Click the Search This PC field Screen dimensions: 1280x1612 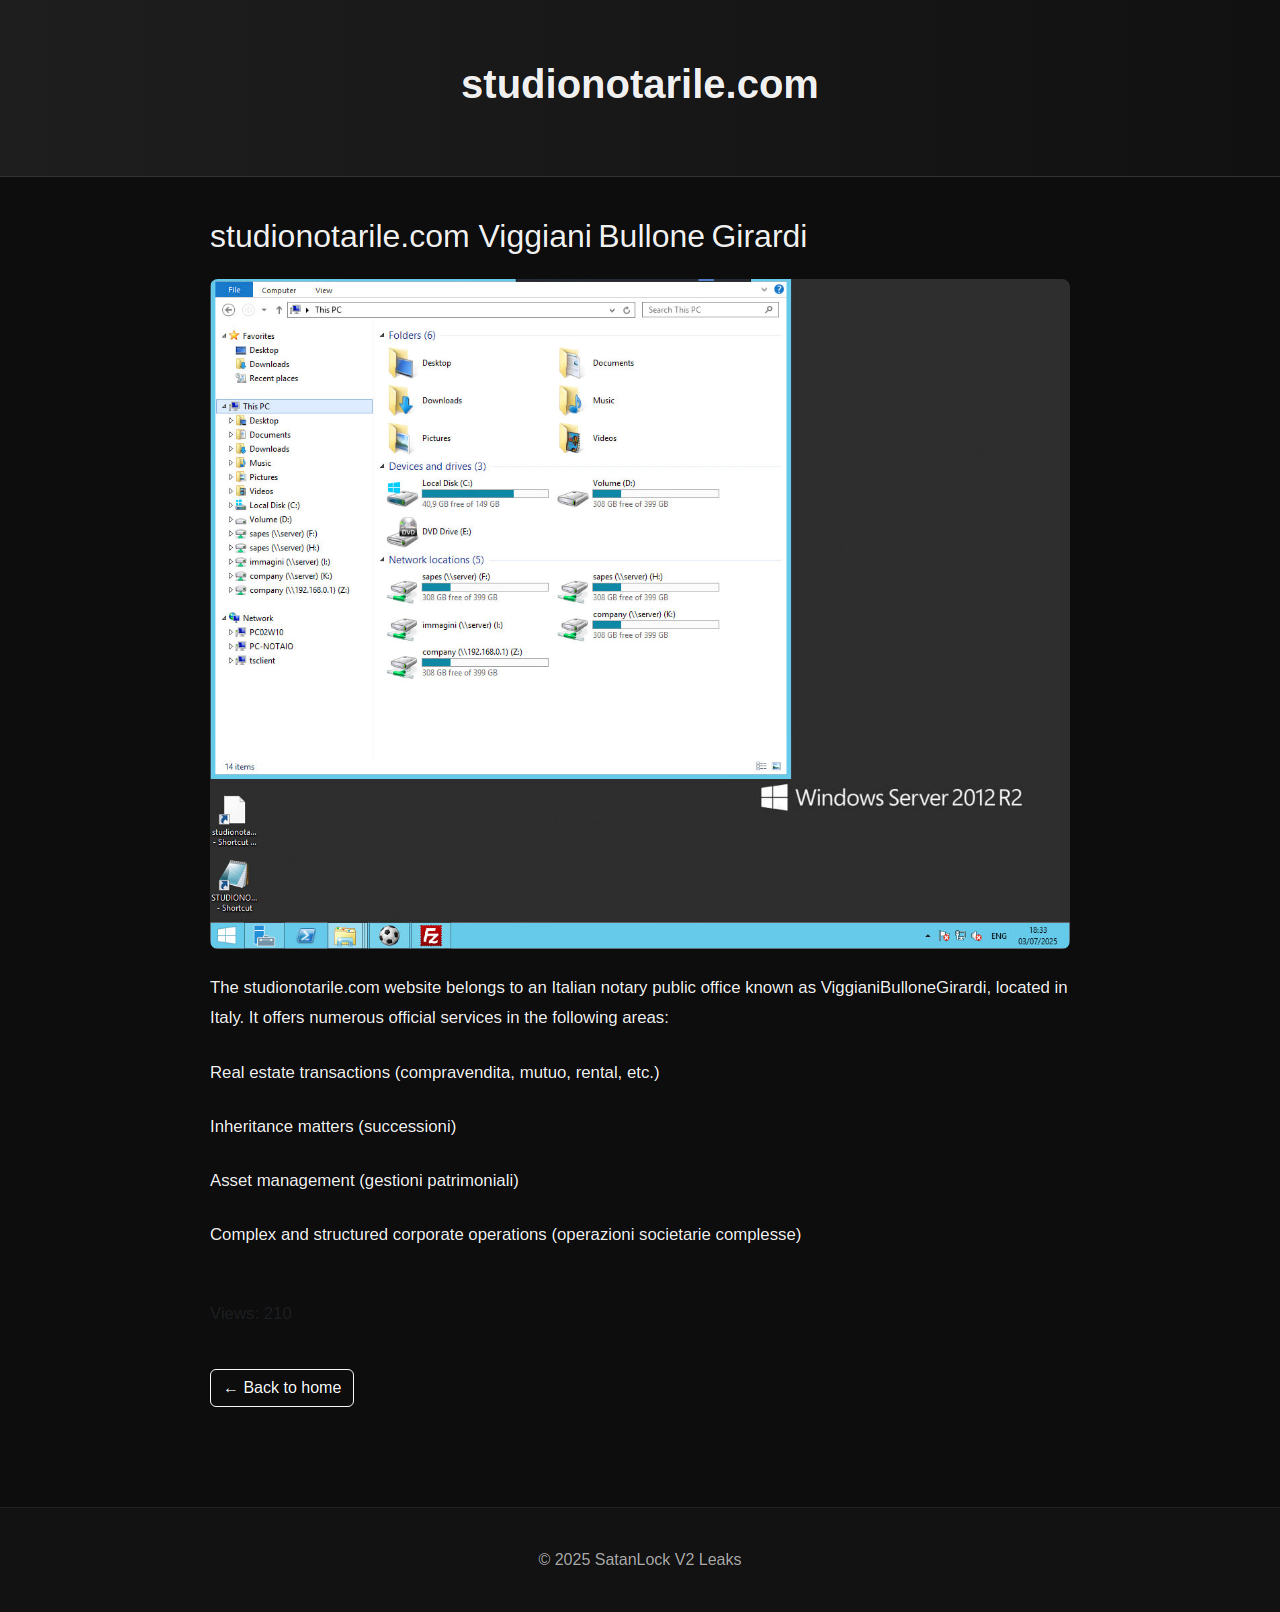[x=710, y=310]
